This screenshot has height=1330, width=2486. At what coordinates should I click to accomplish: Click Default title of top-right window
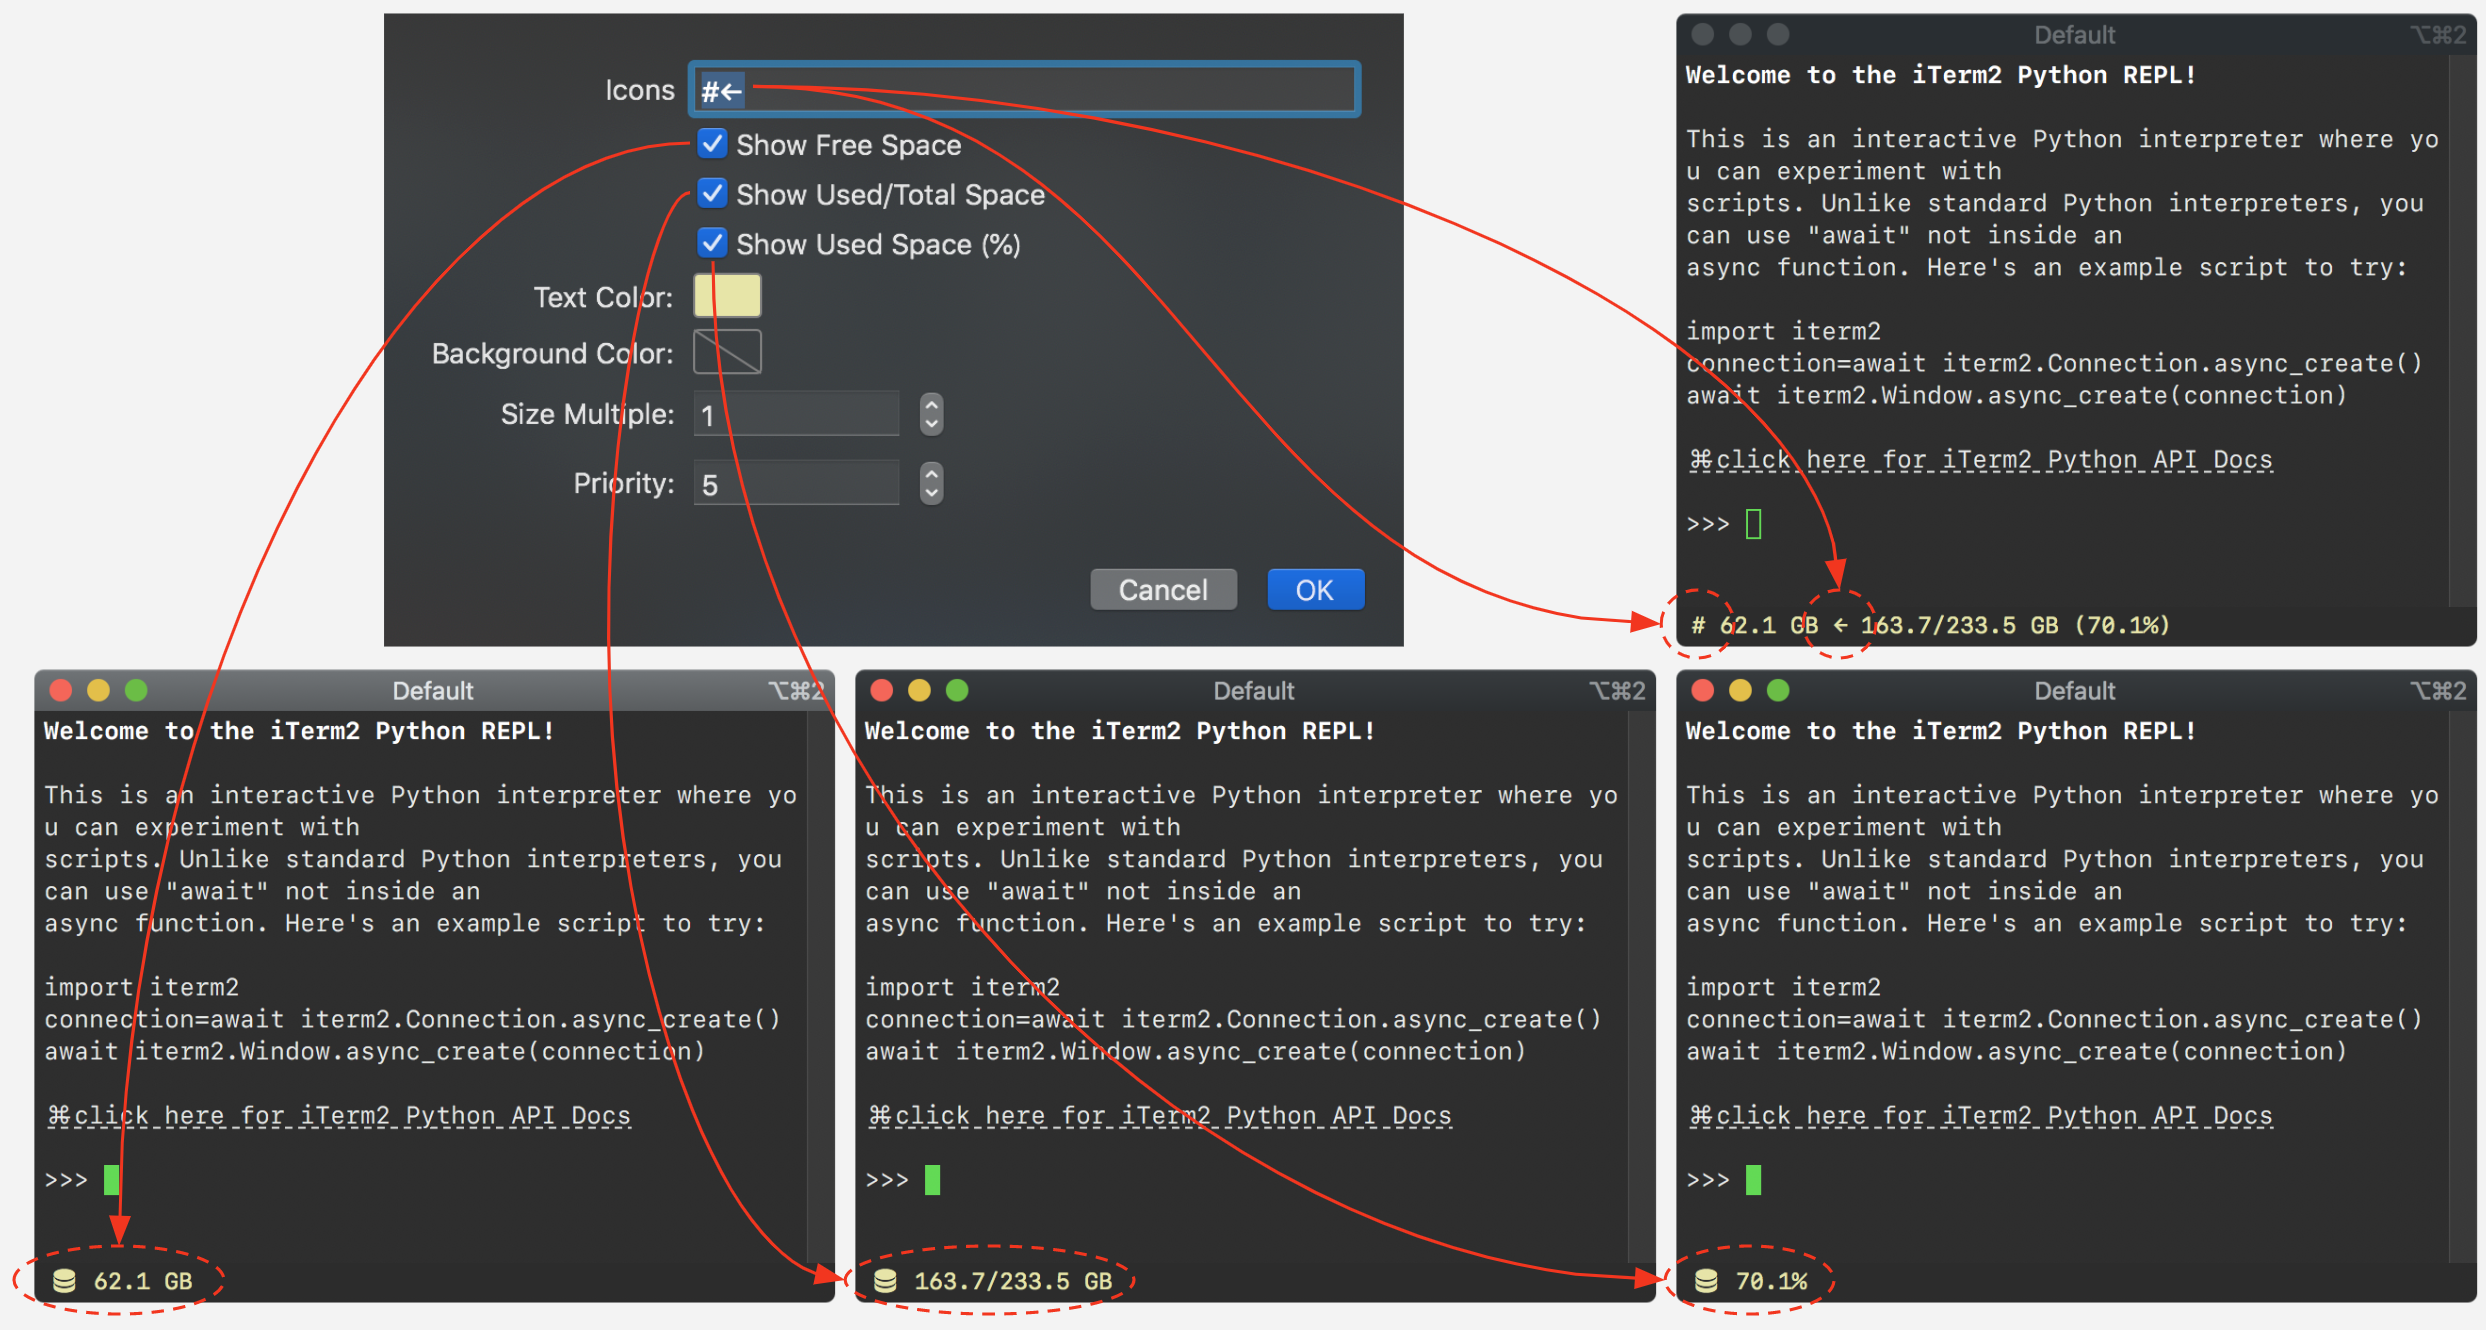click(2074, 35)
